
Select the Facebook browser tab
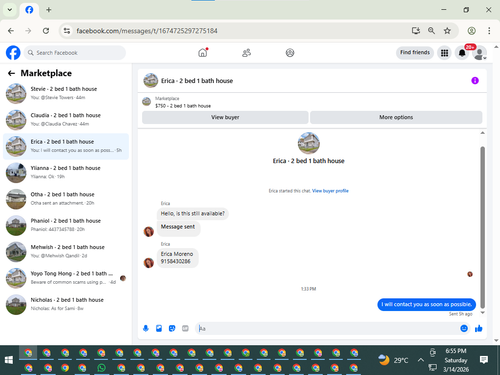click(29, 10)
